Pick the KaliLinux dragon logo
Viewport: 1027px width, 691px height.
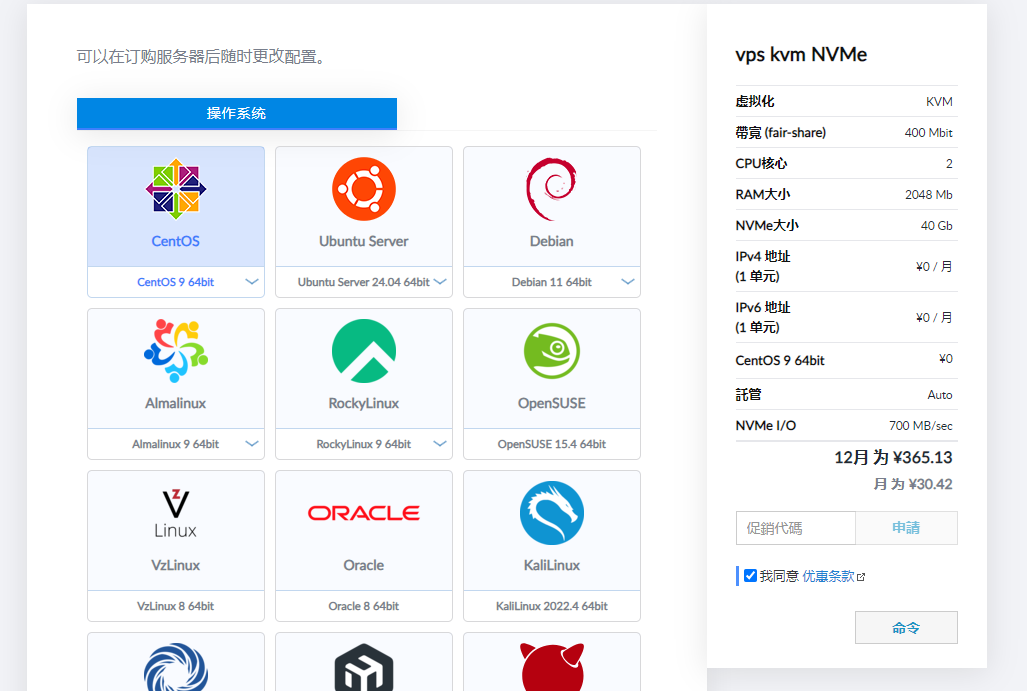551,513
